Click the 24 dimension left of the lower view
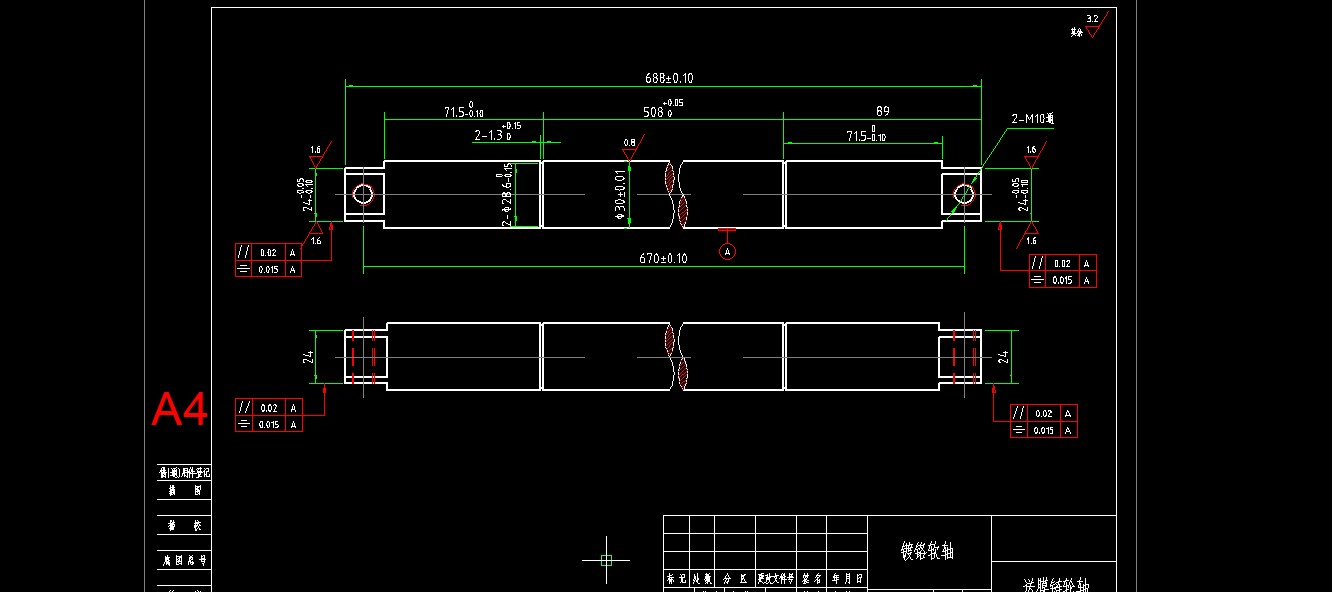The image size is (1332, 592). click(x=309, y=355)
